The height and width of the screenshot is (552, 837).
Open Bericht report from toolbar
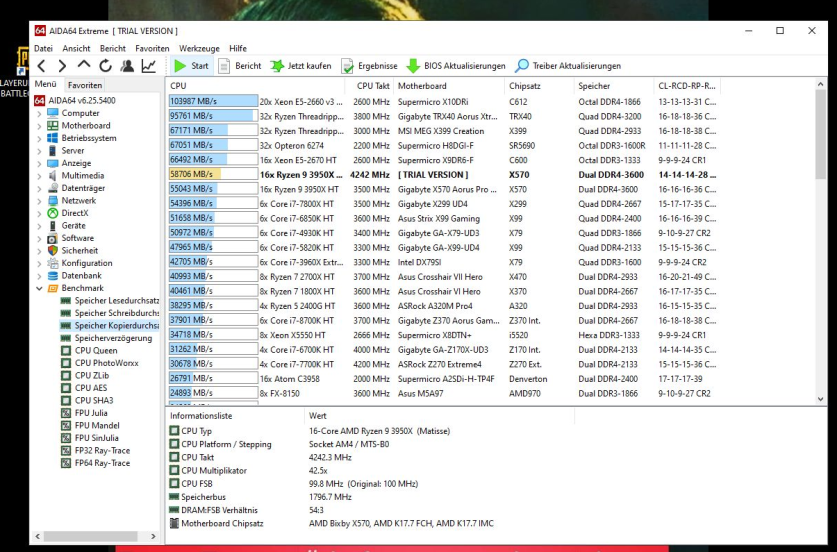pos(240,66)
